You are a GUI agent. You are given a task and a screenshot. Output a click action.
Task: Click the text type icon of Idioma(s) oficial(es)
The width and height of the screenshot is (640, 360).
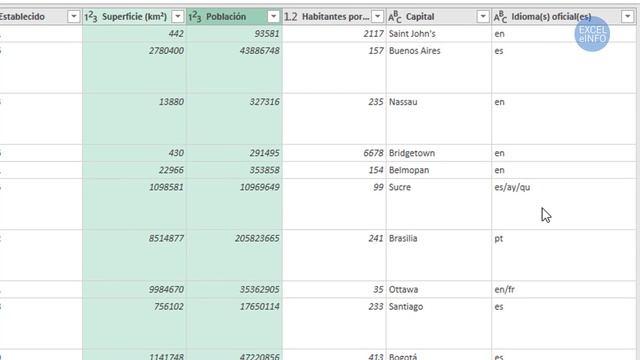click(500, 17)
